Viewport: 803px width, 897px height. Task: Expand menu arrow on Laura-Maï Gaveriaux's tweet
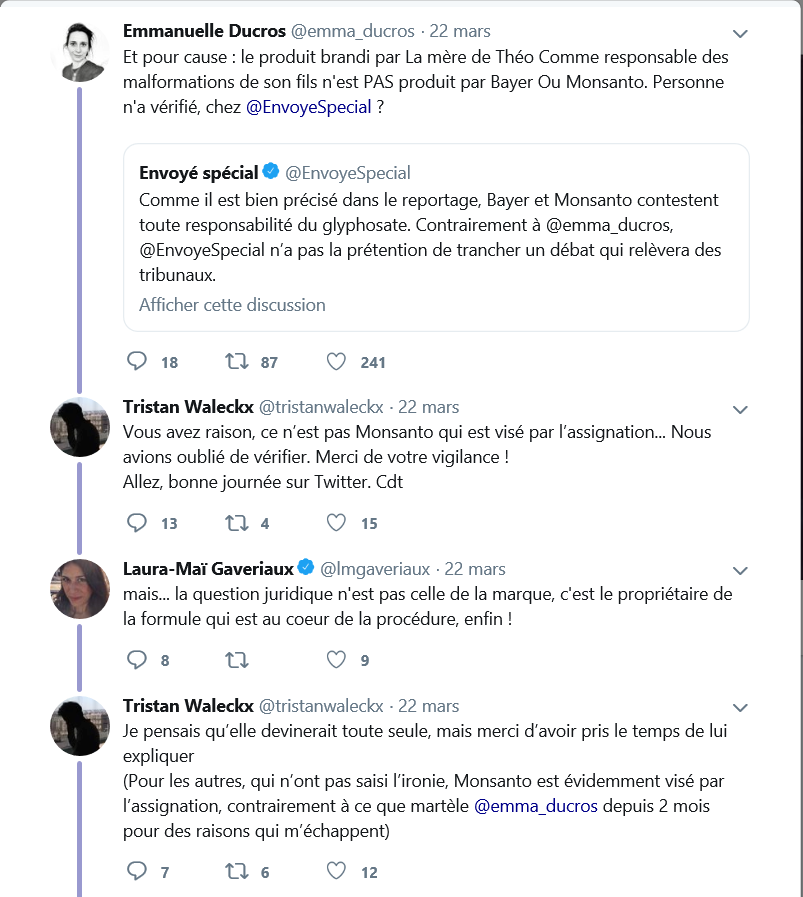pos(740,571)
